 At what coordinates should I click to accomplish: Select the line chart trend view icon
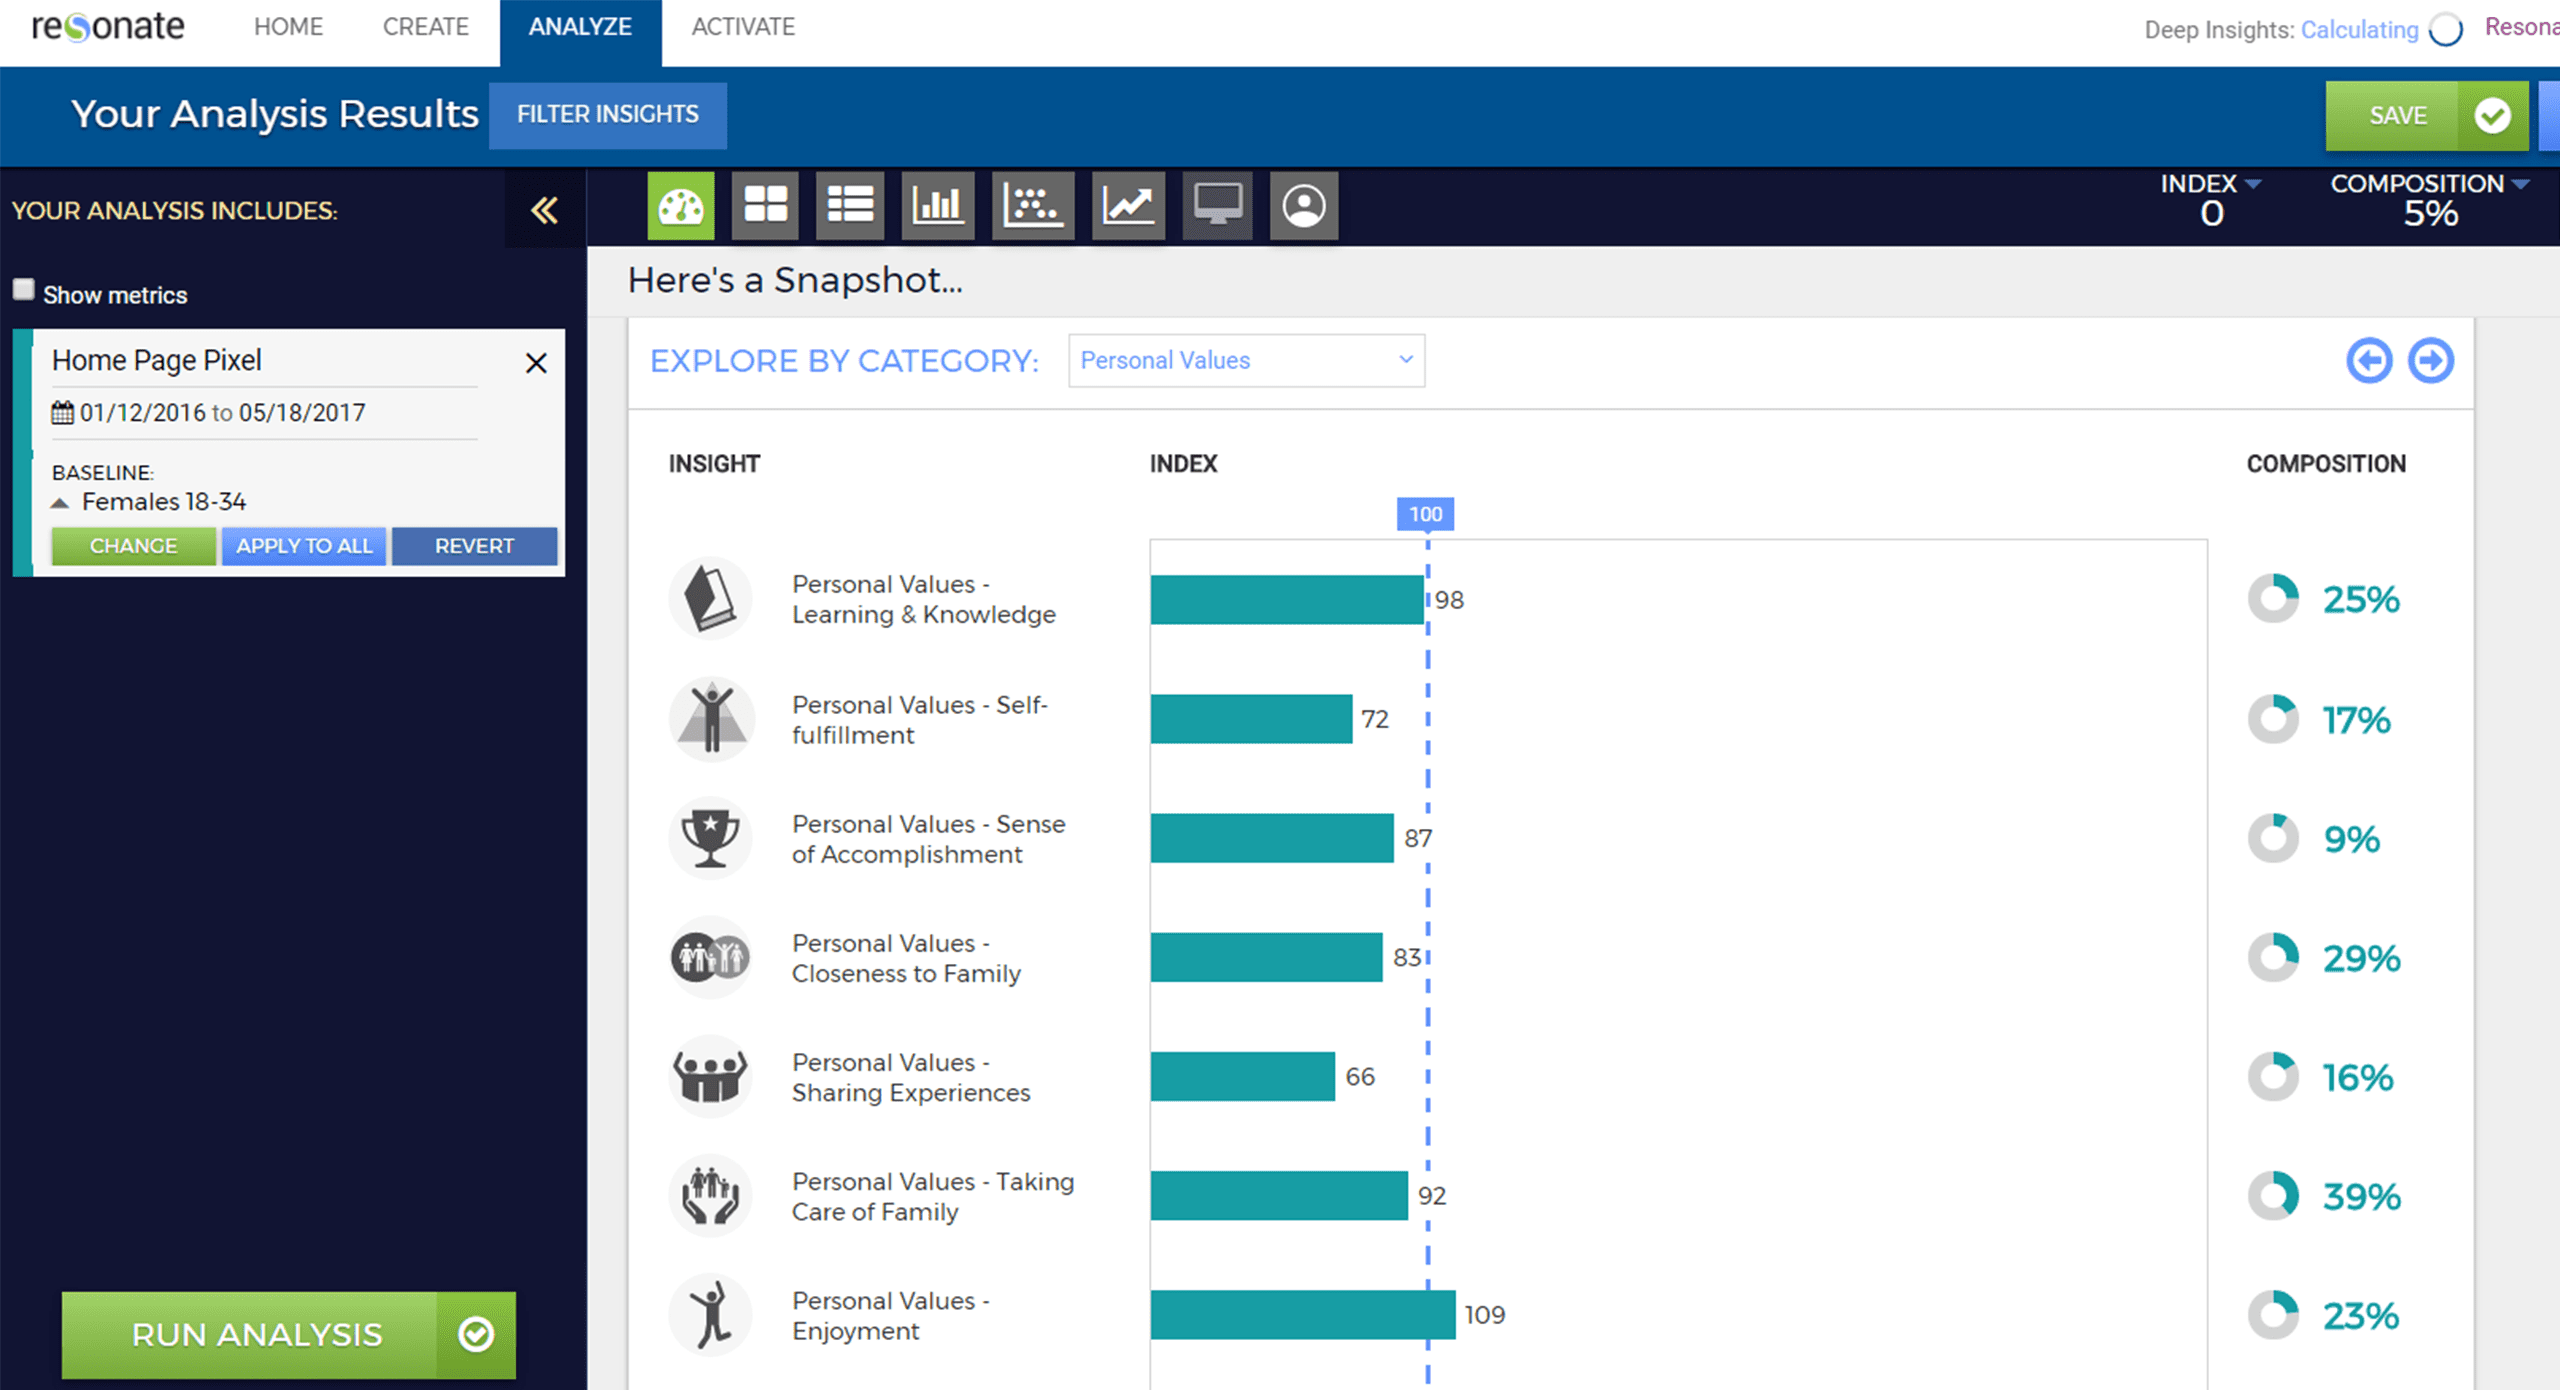[x=1128, y=206]
